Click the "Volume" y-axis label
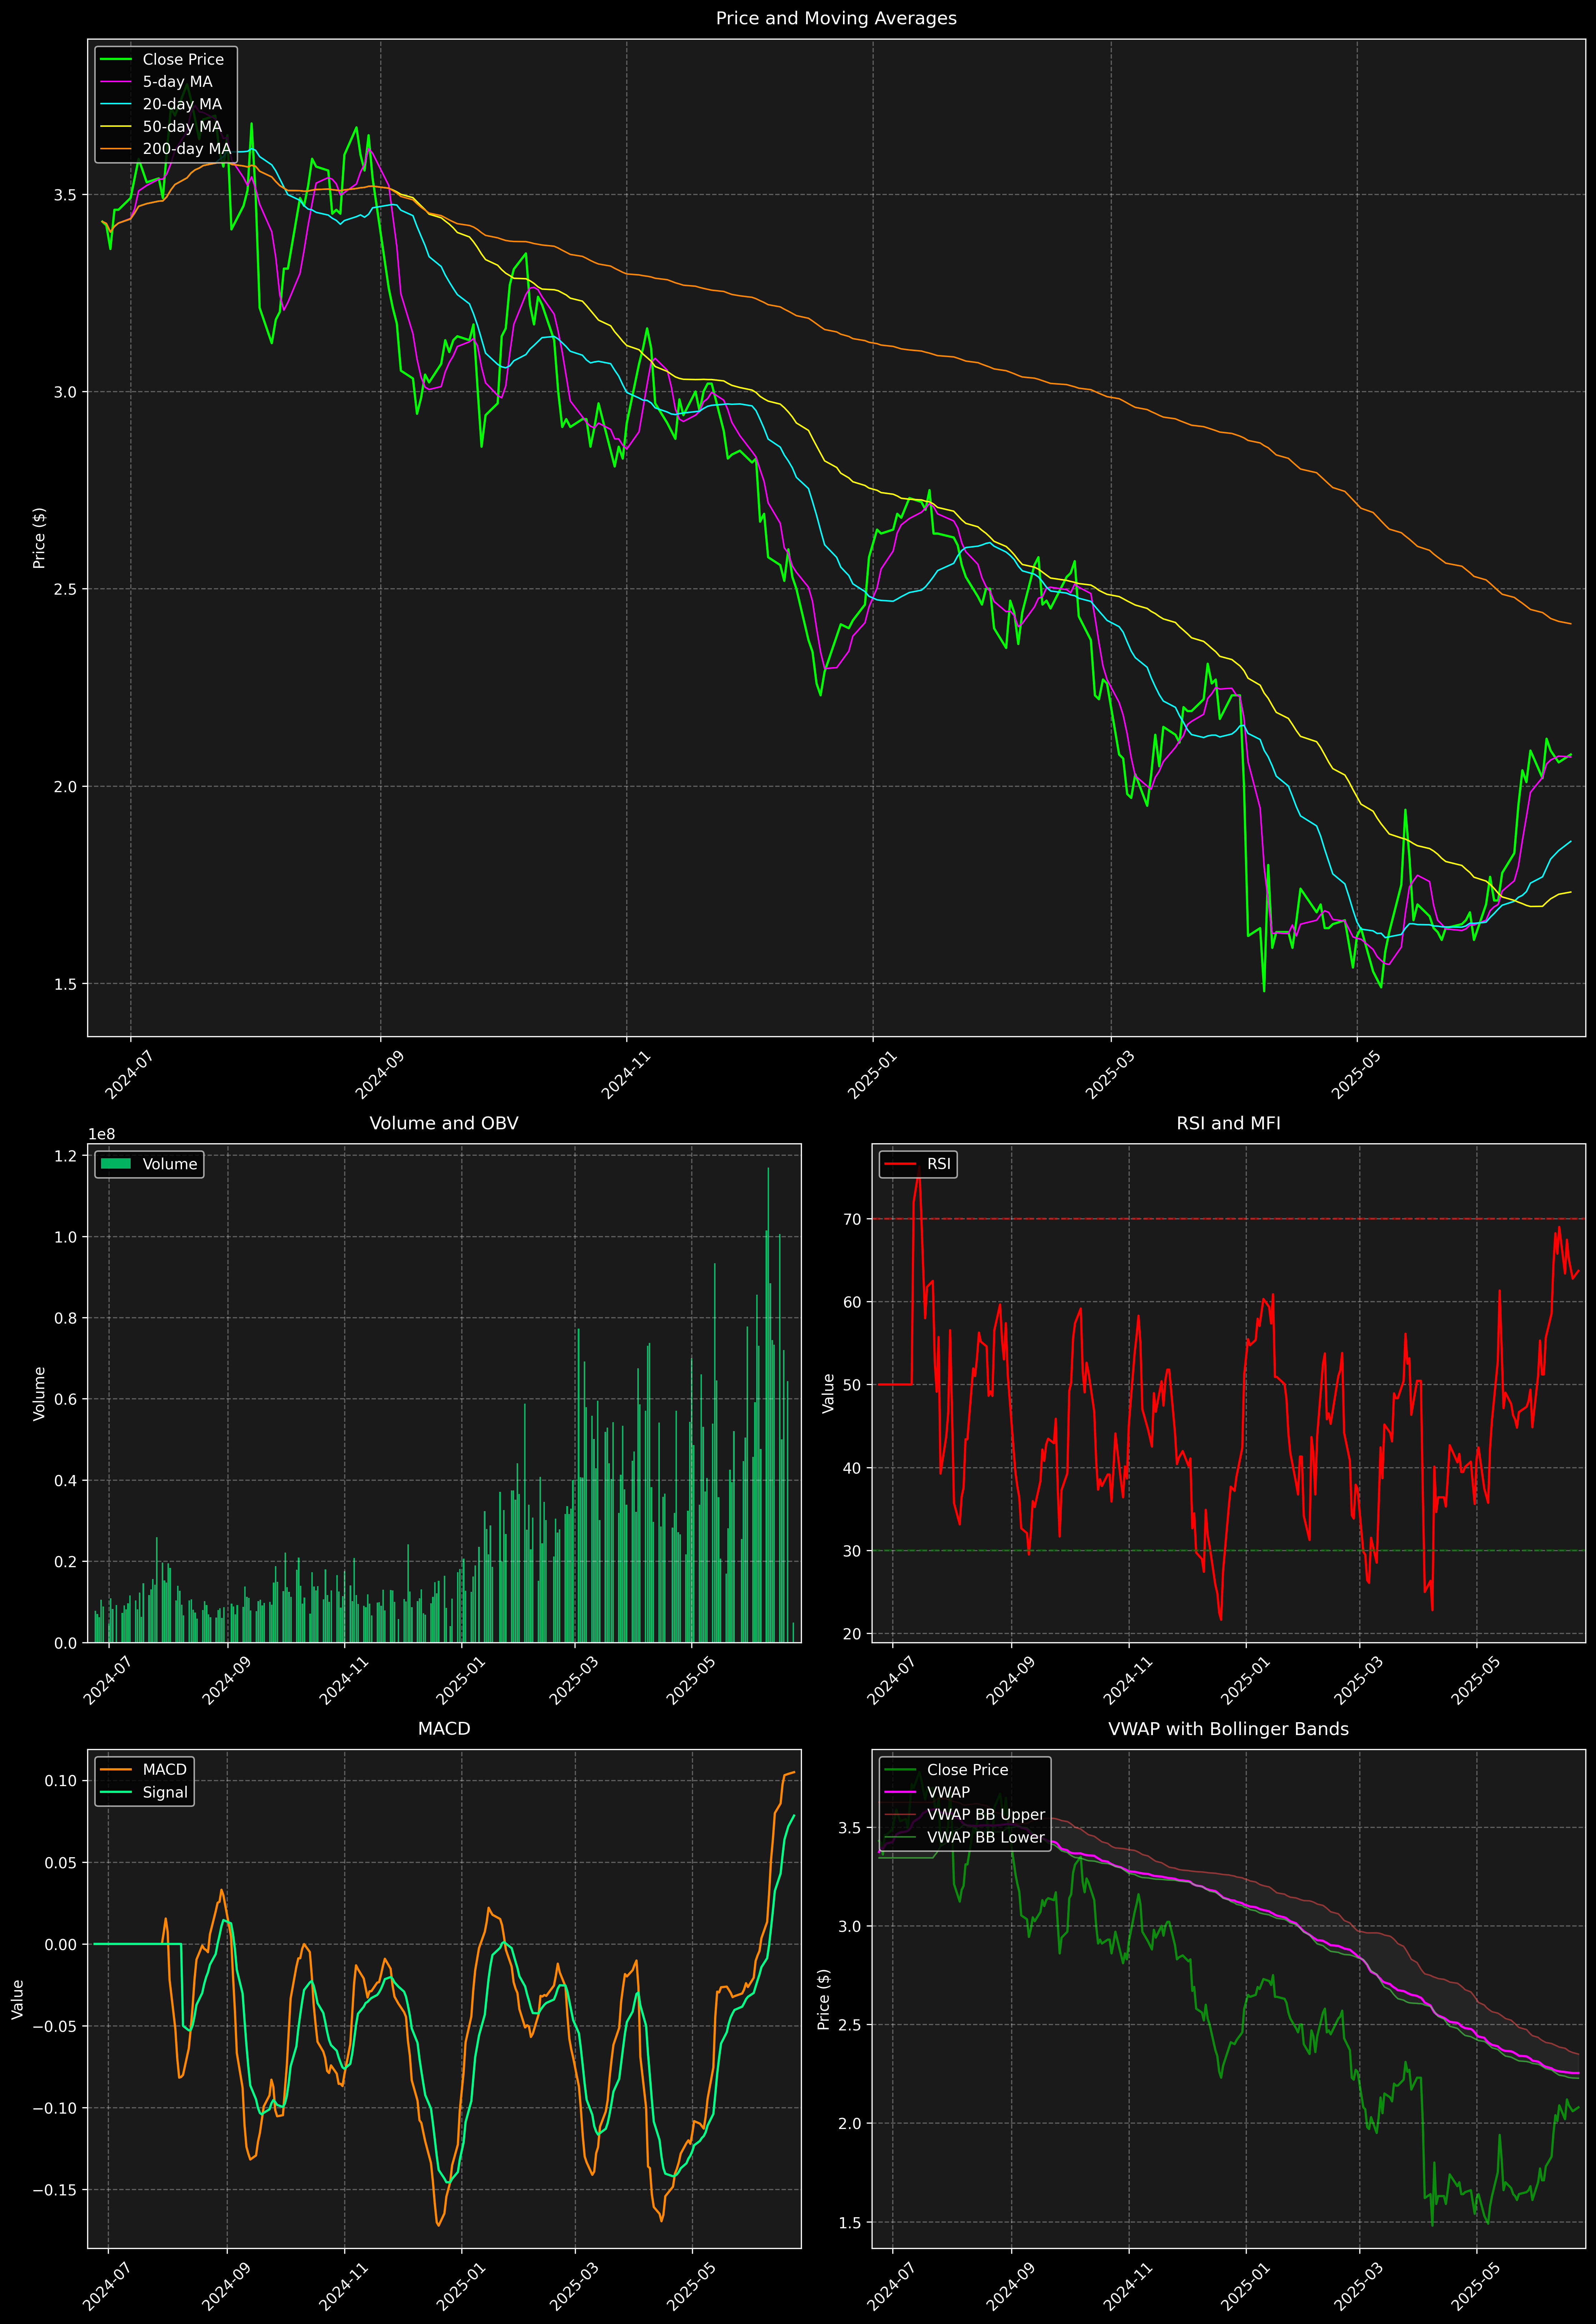1596x2324 pixels. click(x=39, y=1393)
